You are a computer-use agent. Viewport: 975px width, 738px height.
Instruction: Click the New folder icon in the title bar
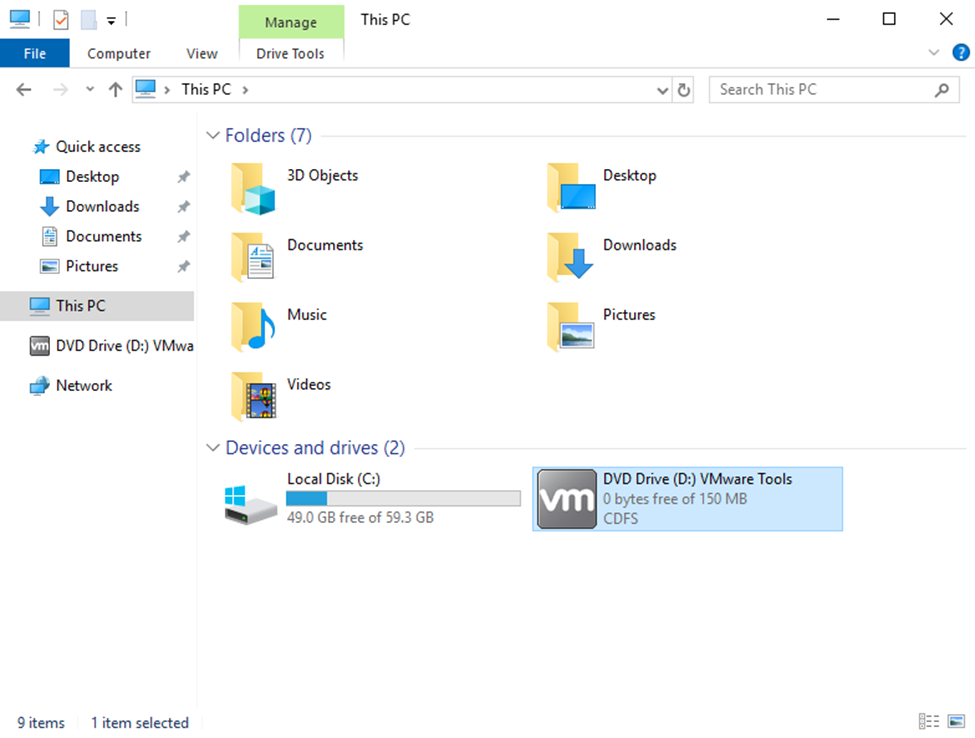click(89, 20)
